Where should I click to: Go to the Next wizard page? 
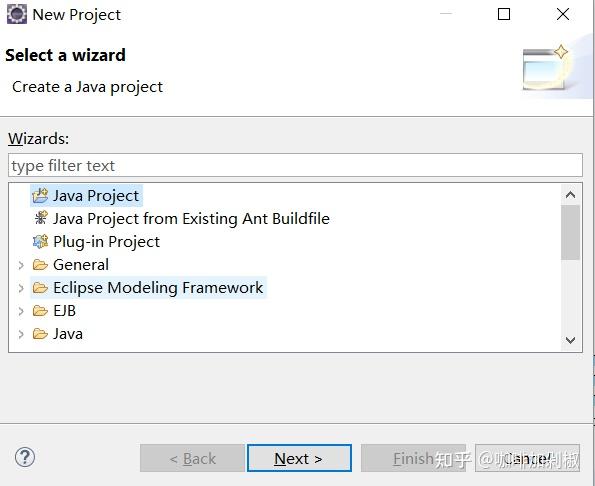point(299,458)
